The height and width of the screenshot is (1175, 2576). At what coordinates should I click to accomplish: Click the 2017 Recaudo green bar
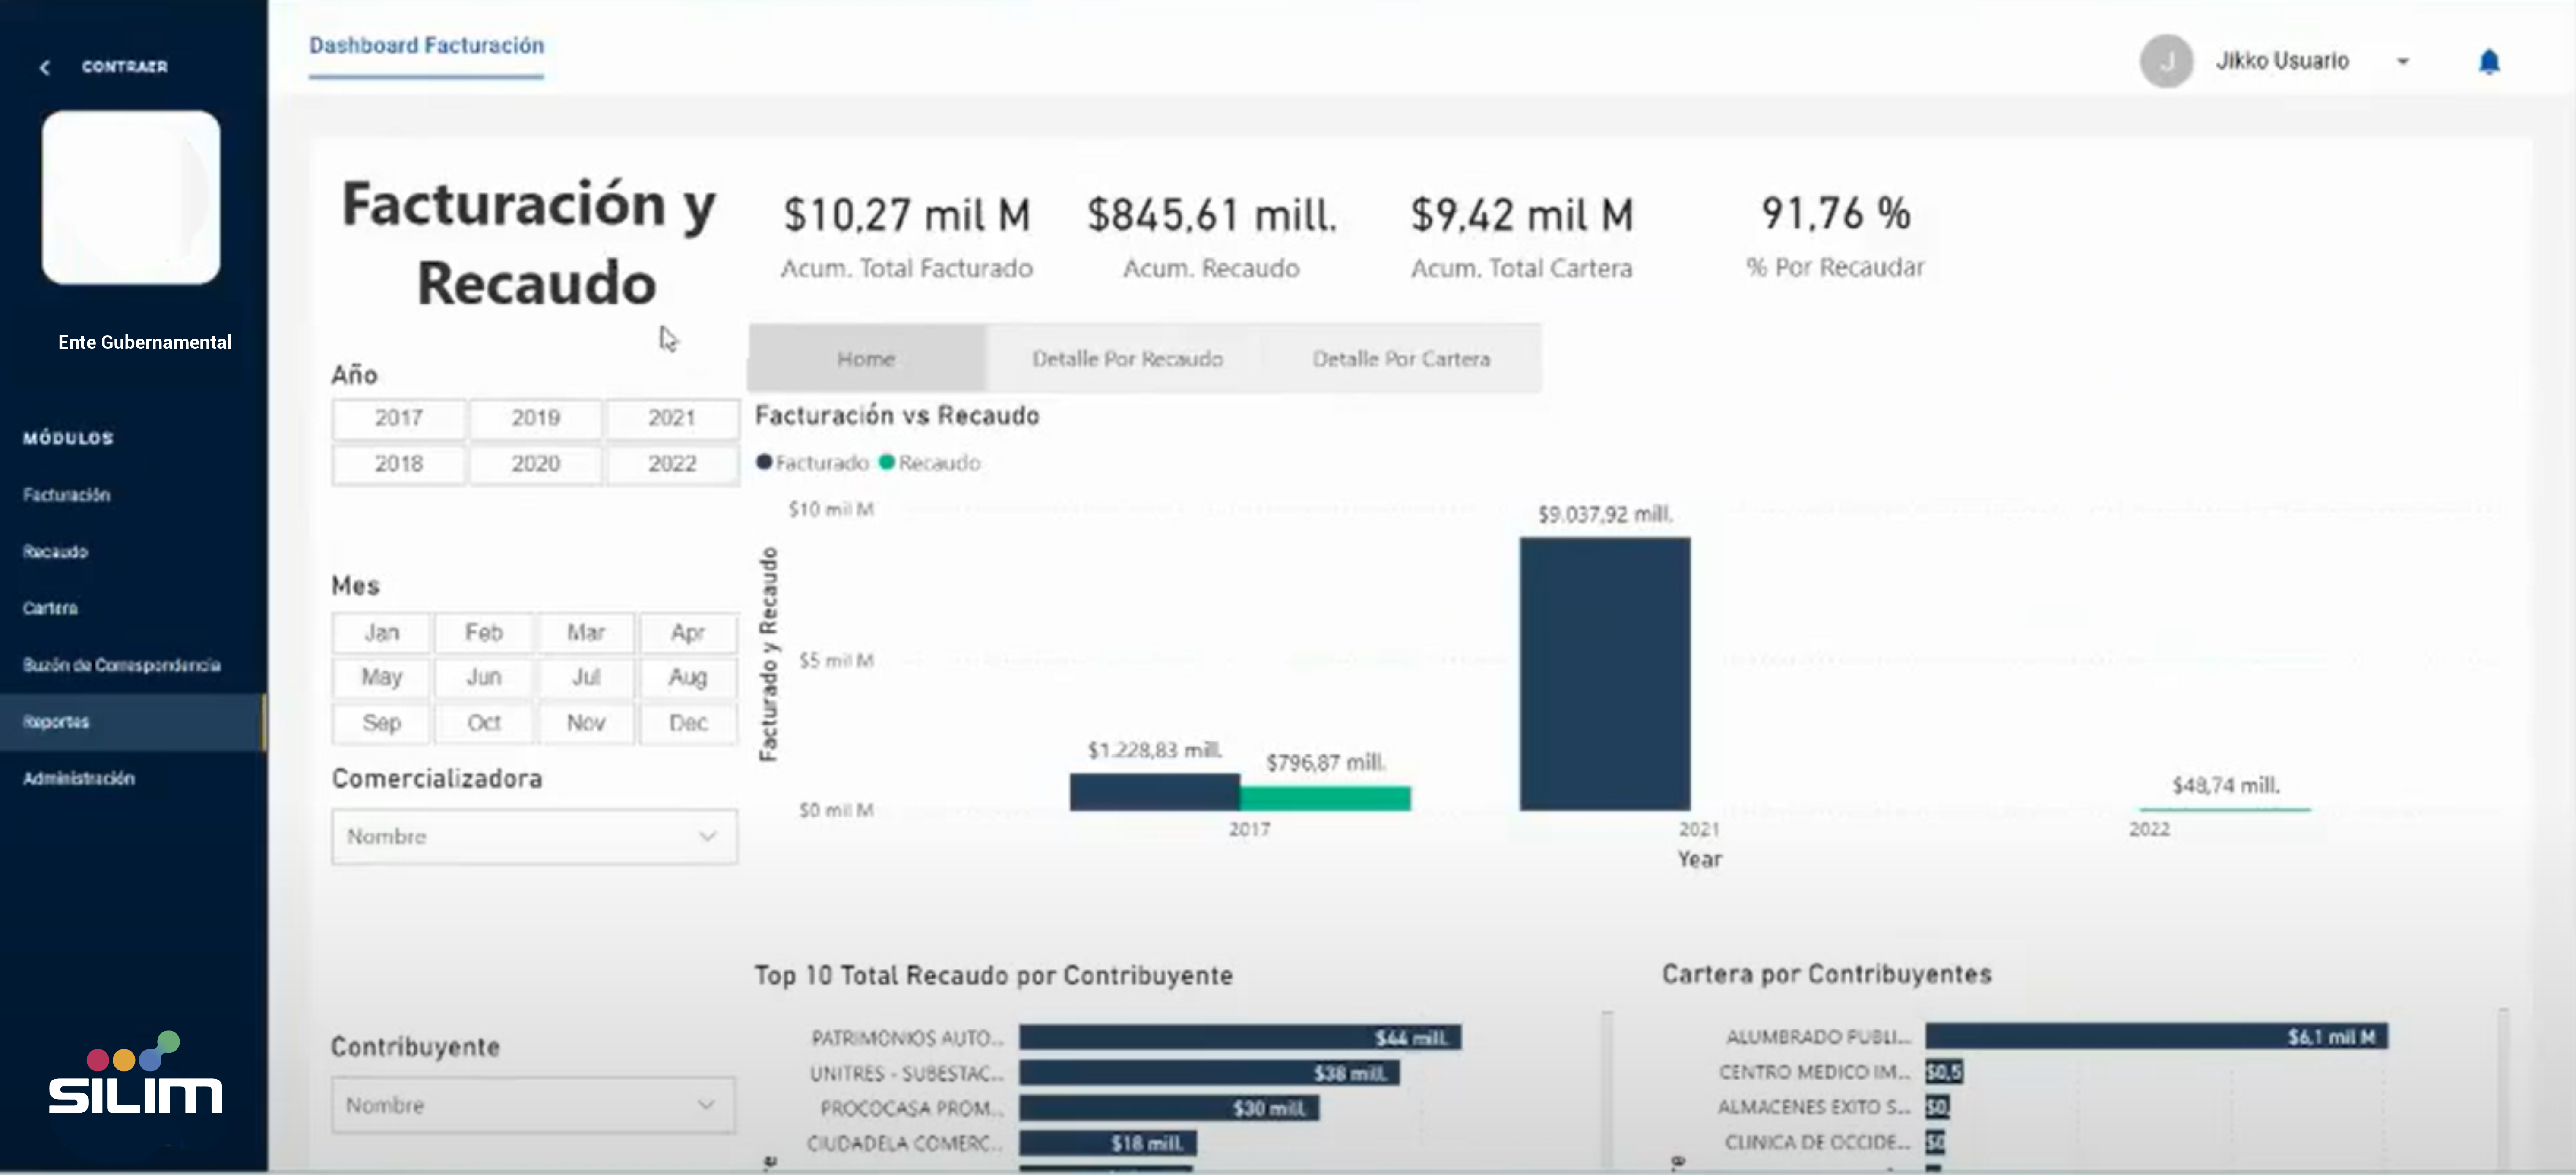pyautogui.click(x=1326, y=798)
